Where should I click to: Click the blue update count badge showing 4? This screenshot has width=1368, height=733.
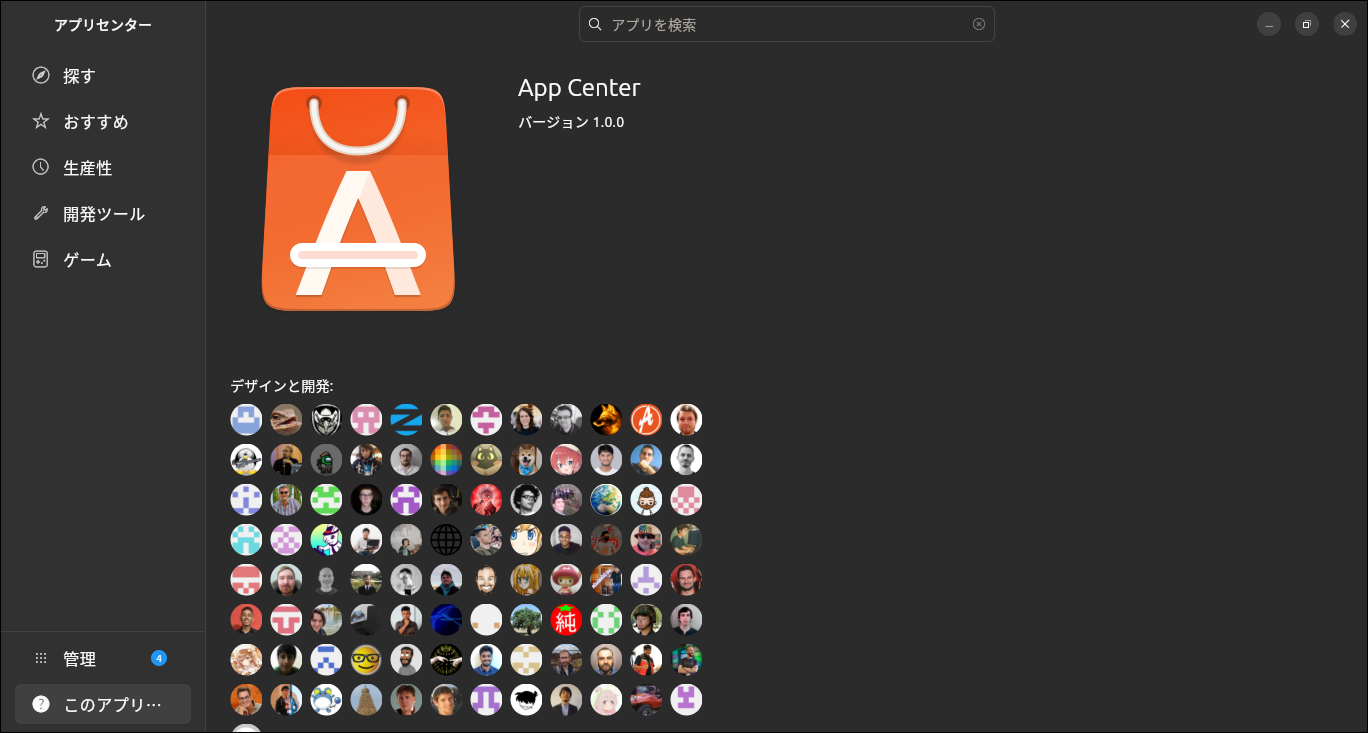tap(159, 658)
